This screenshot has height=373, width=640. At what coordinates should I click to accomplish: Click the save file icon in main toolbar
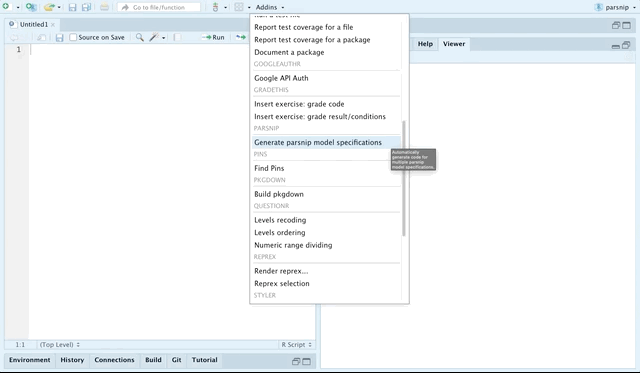click(72, 7)
